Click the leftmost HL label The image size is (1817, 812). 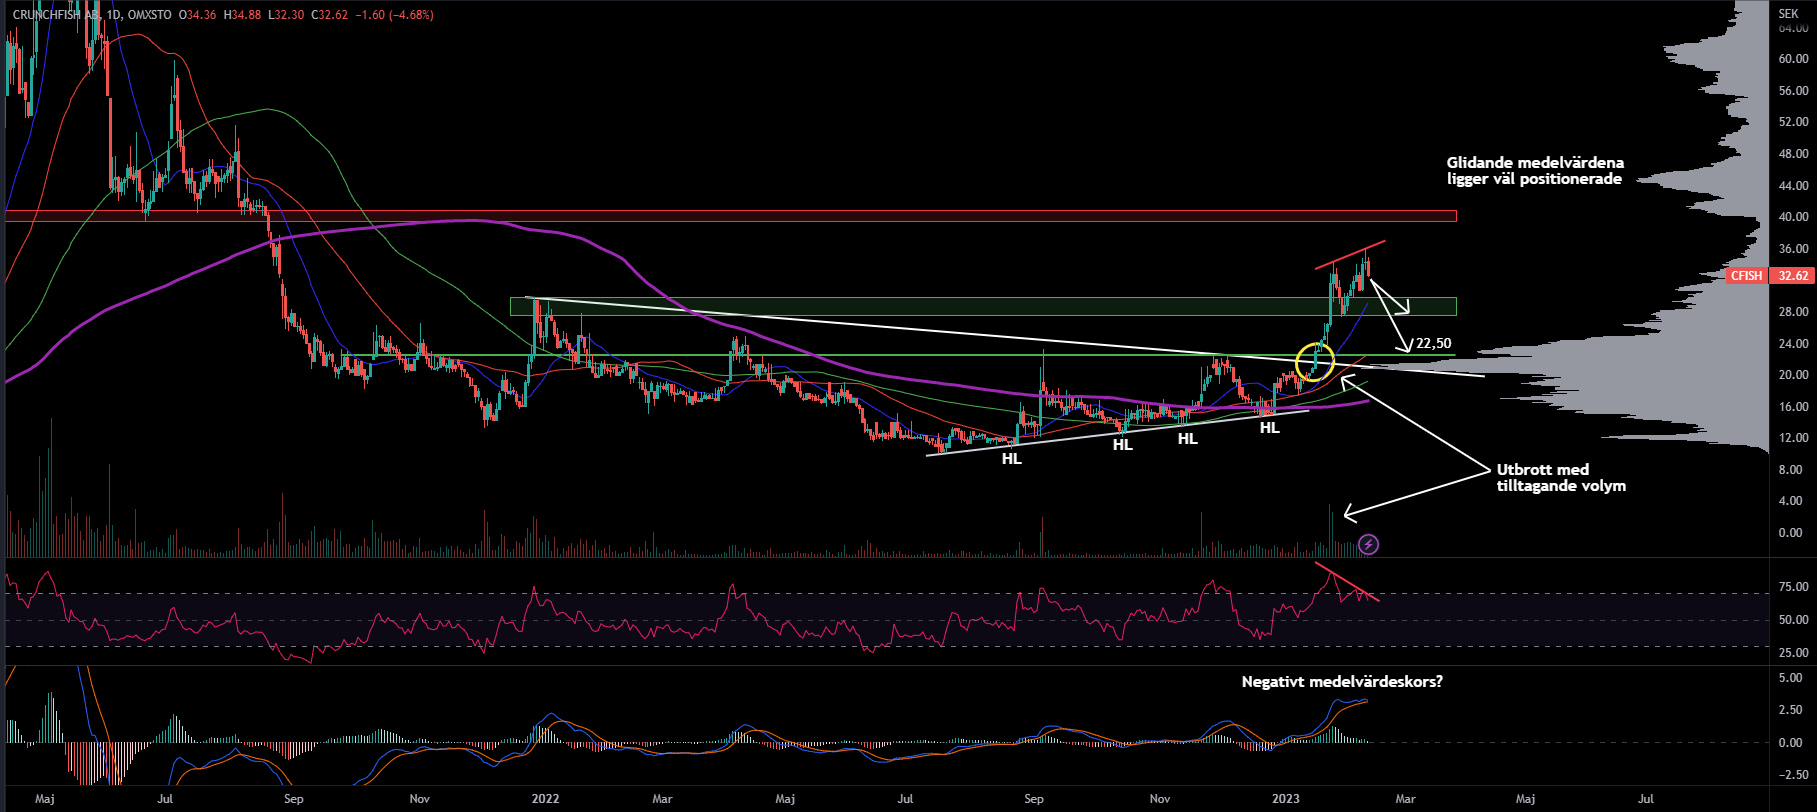[x=1012, y=459]
